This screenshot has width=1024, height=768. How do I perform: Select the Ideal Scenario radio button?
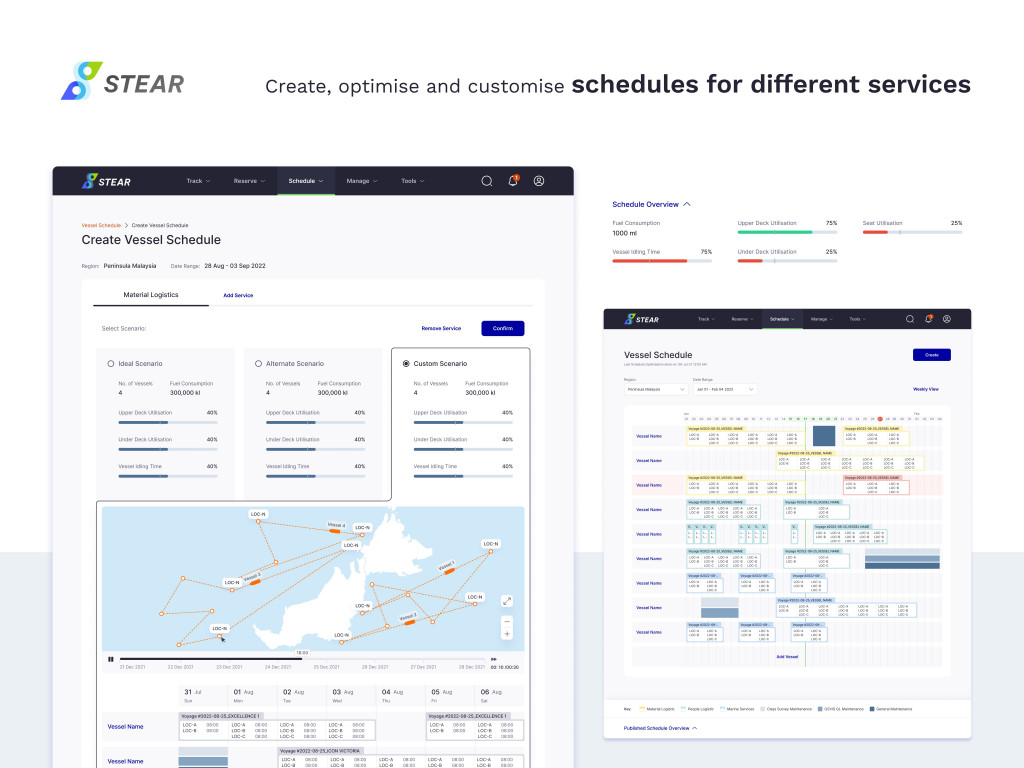[x=110, y=363]
